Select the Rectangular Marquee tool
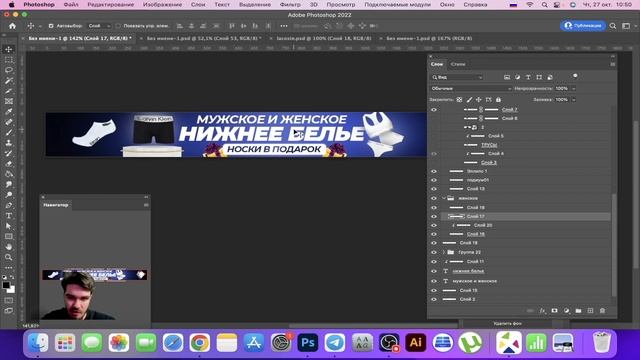The width and height of the screenshot is (640, 360). (x=9, y=60)
